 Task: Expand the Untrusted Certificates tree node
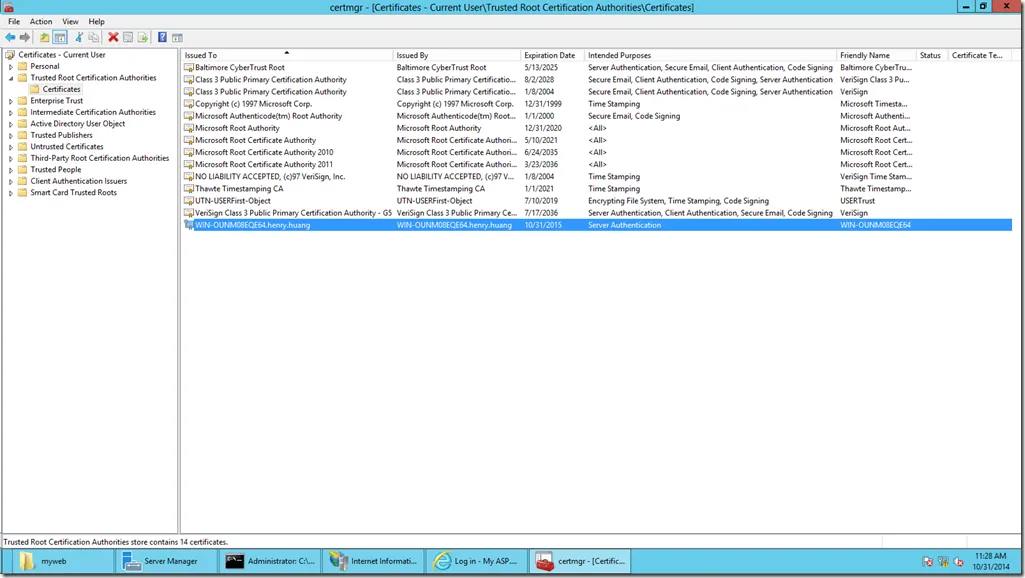pos(10,147)
